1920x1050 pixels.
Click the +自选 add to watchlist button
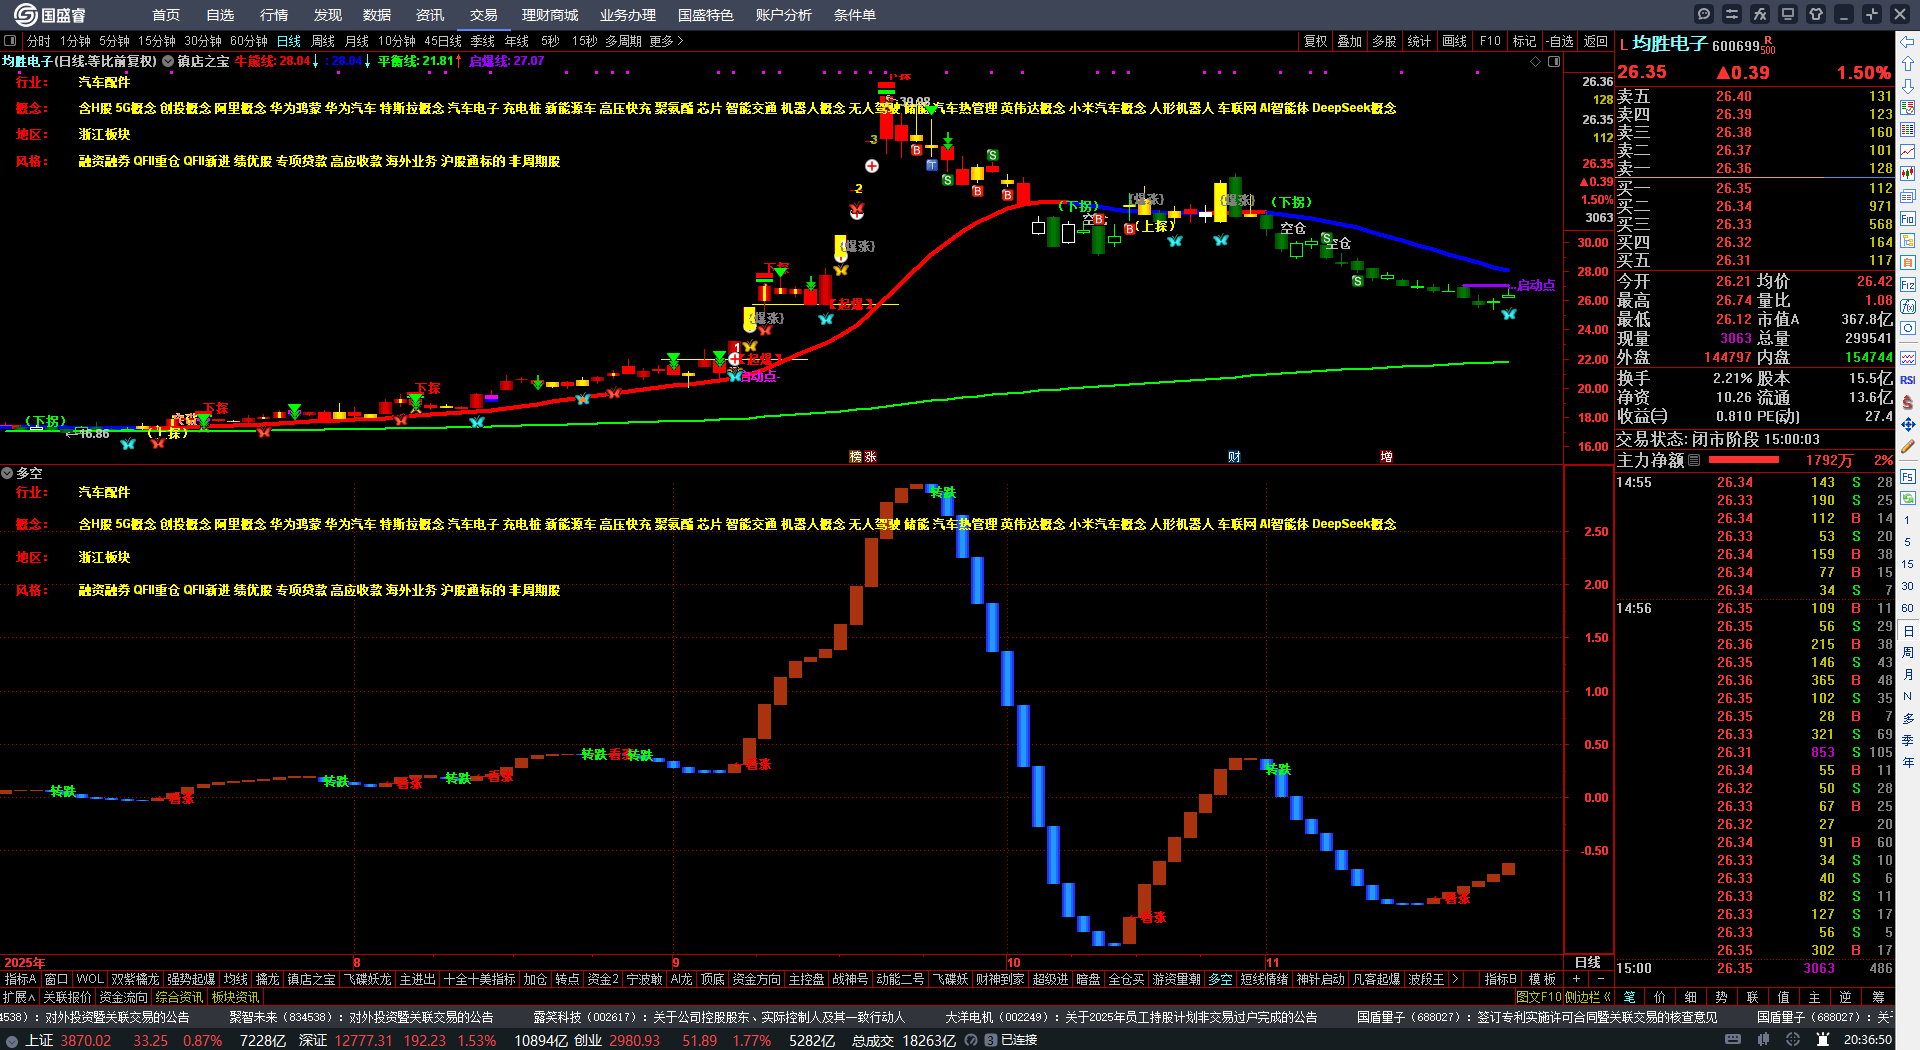(x=1559, y=41)
